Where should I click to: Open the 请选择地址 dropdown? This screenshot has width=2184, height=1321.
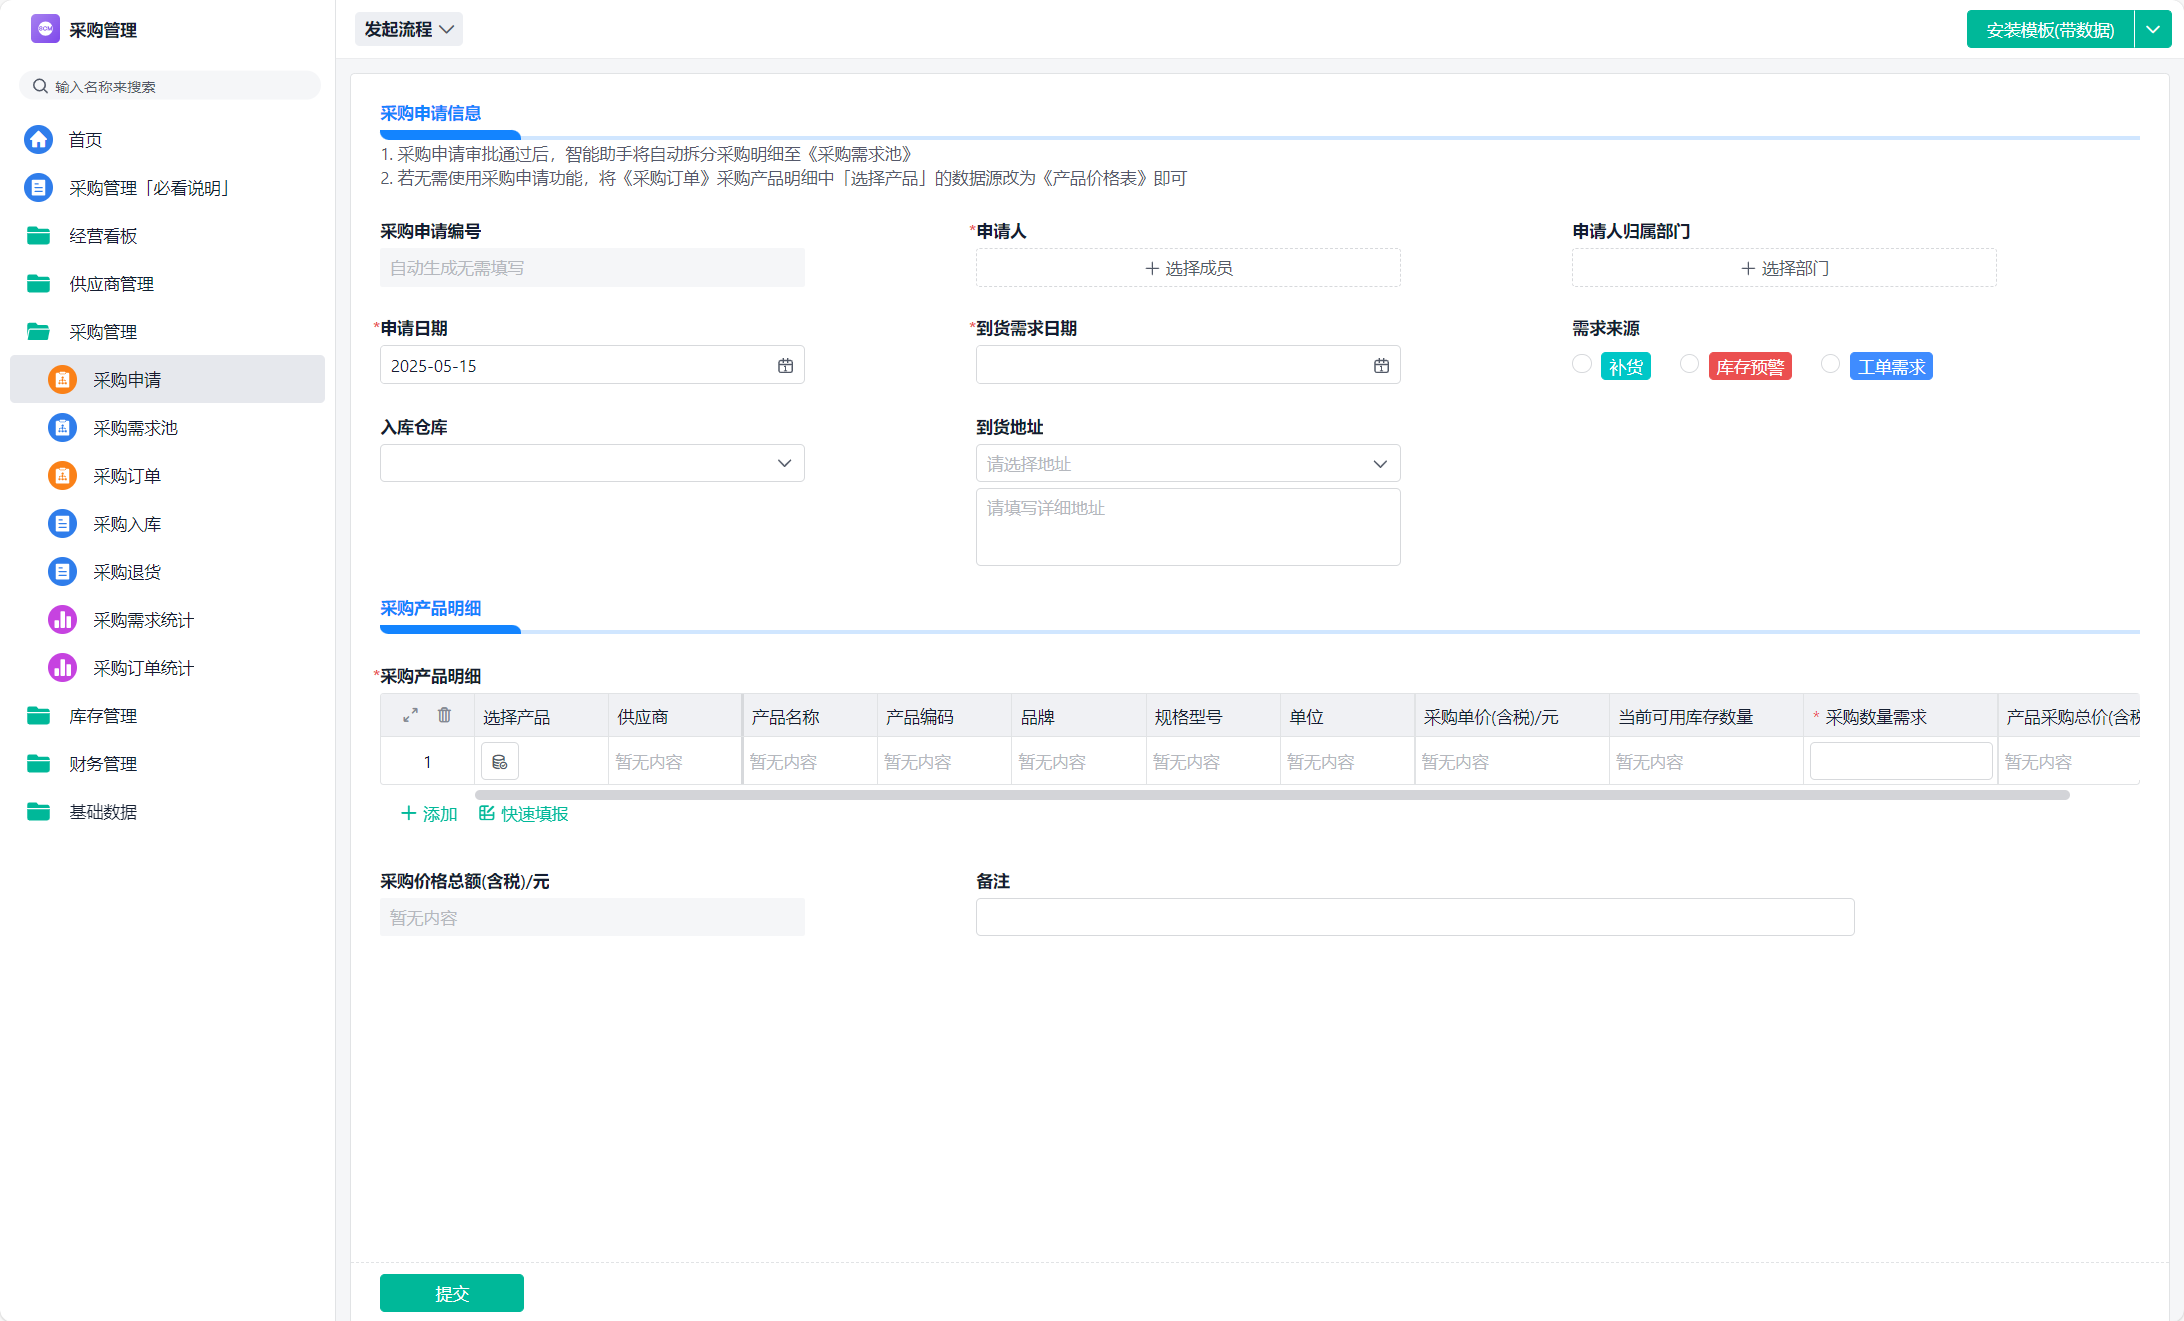1187,464
